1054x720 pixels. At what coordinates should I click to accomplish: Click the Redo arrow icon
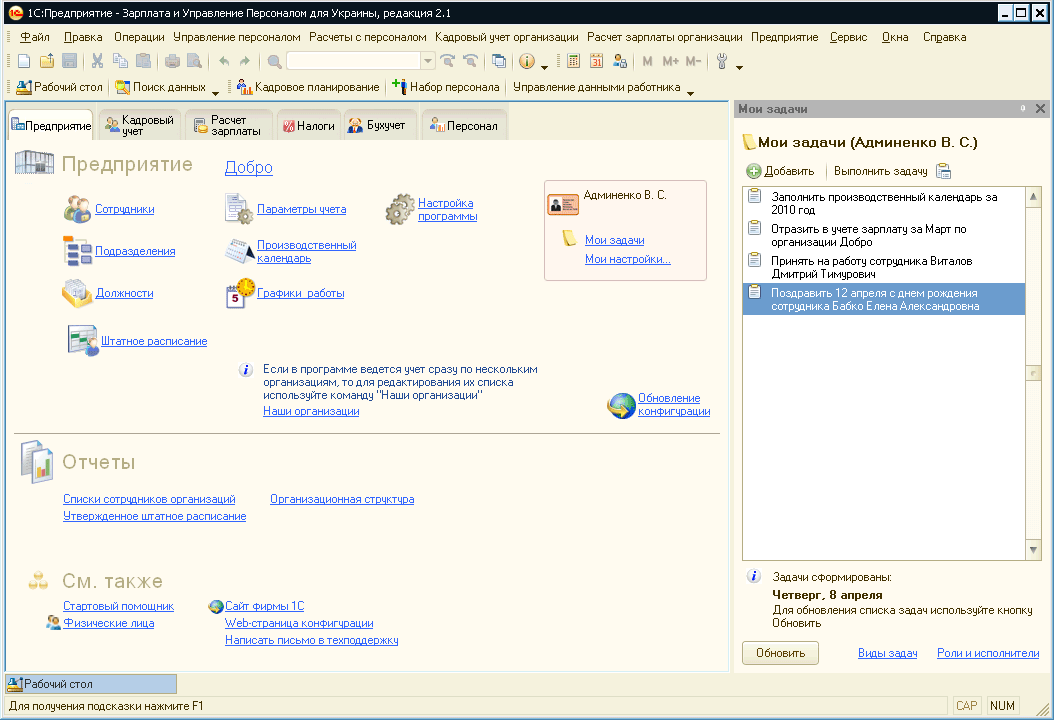click(x=245, y=62)
